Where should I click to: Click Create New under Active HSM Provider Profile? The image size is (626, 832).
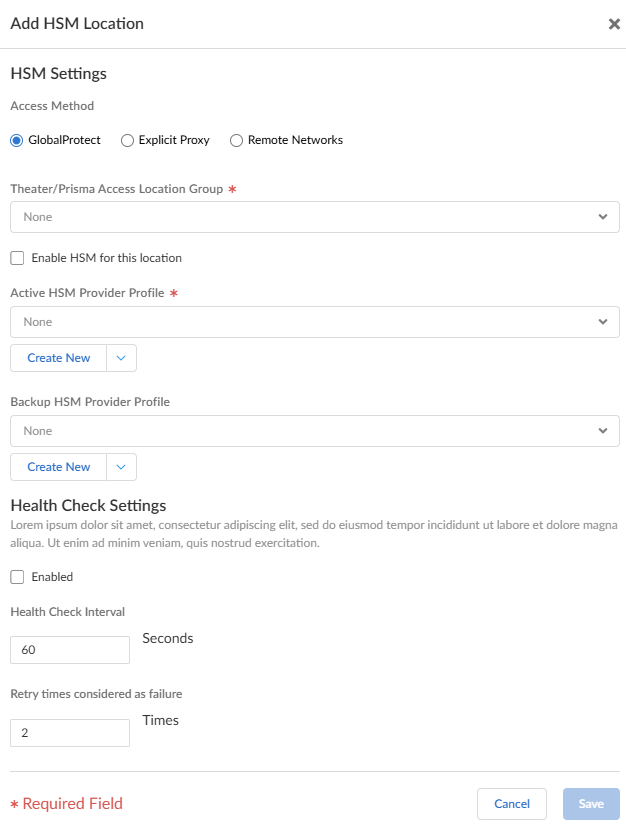59,358
